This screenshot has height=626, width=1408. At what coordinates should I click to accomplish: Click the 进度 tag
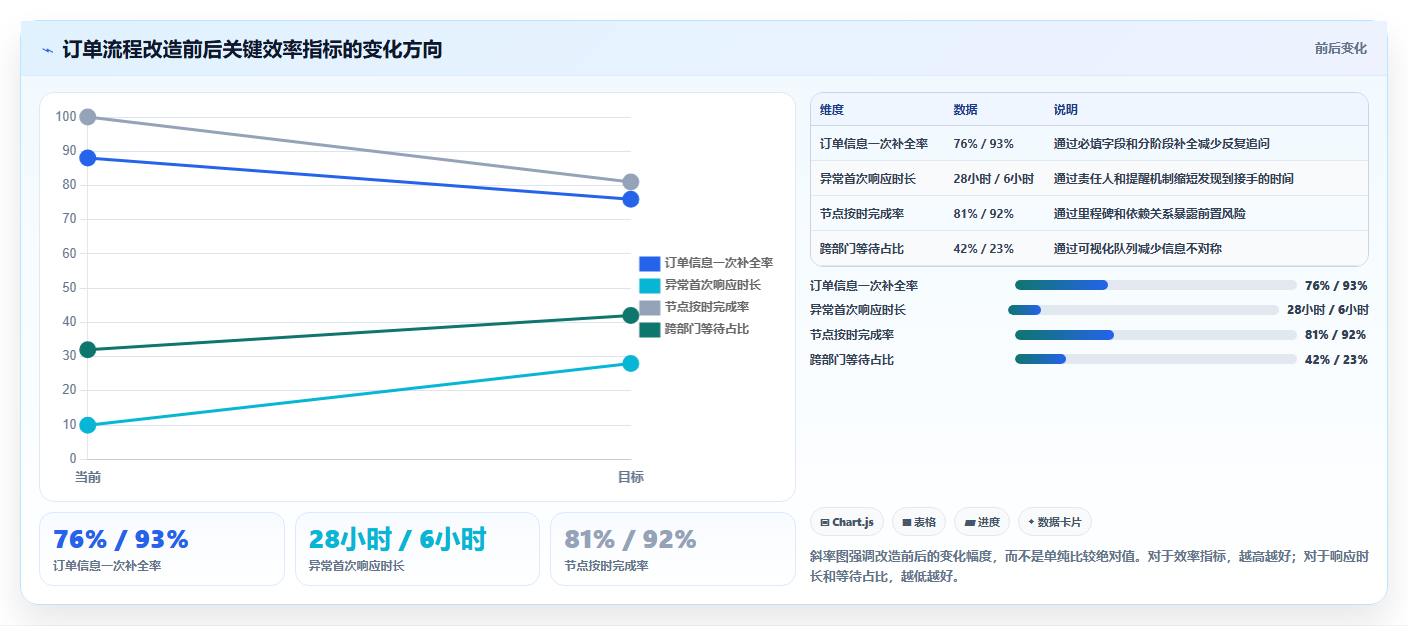(x=982, y=522)
